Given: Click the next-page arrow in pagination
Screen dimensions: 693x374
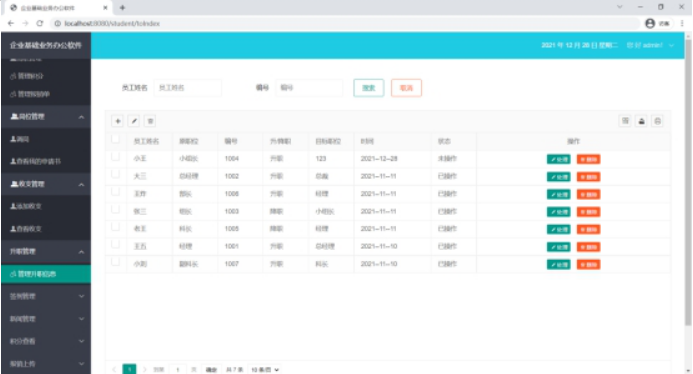Looking at the screenshot, I should 145,370.
